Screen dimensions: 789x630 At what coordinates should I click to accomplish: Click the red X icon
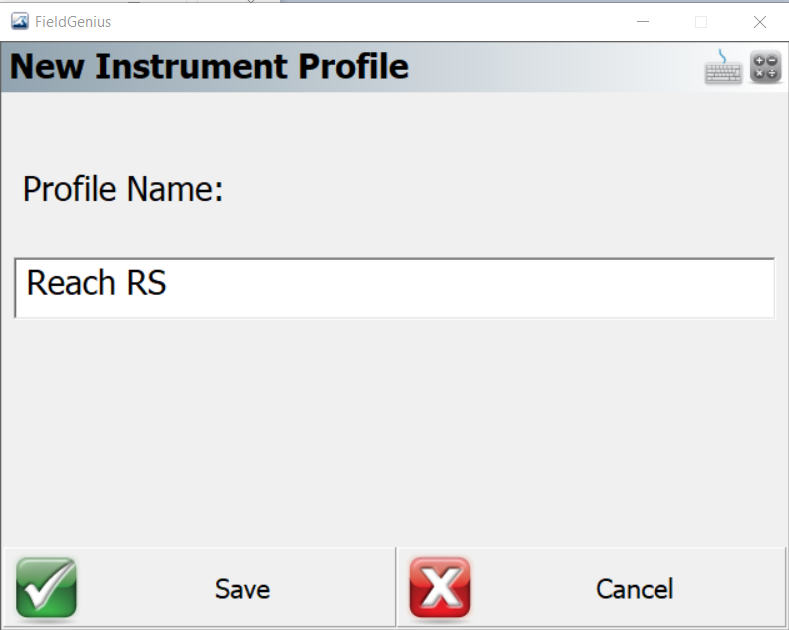[x=440, y=587]
